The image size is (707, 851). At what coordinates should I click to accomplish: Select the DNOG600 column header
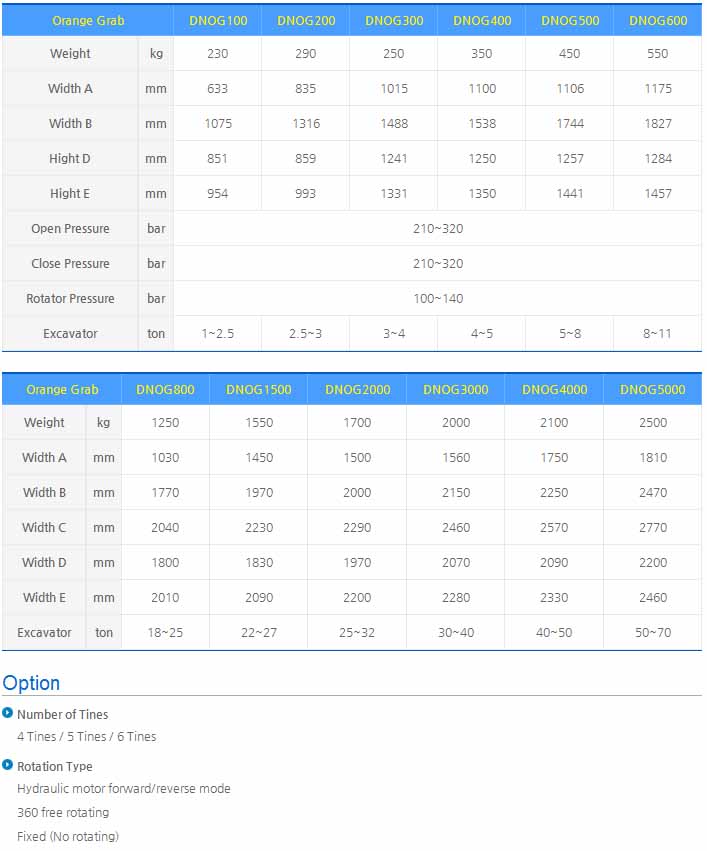(x=658, y=21)
